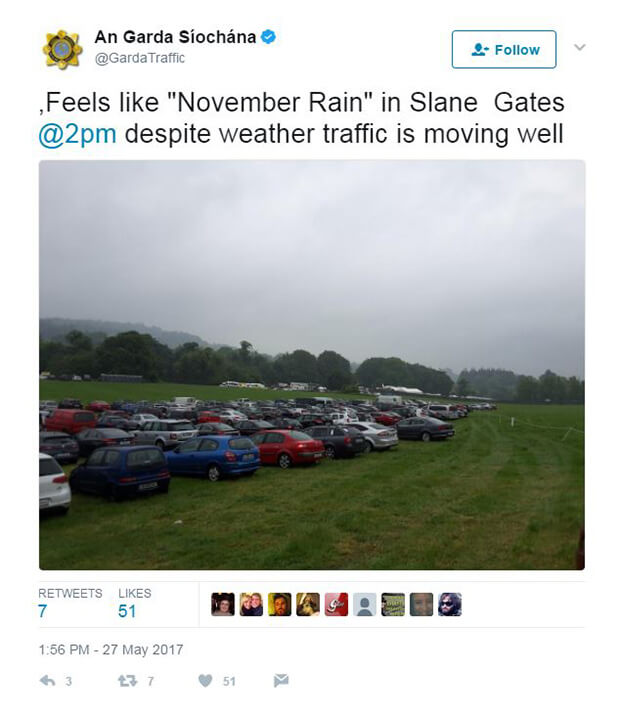Open the first liker avatar

click(x=223, y=604)
